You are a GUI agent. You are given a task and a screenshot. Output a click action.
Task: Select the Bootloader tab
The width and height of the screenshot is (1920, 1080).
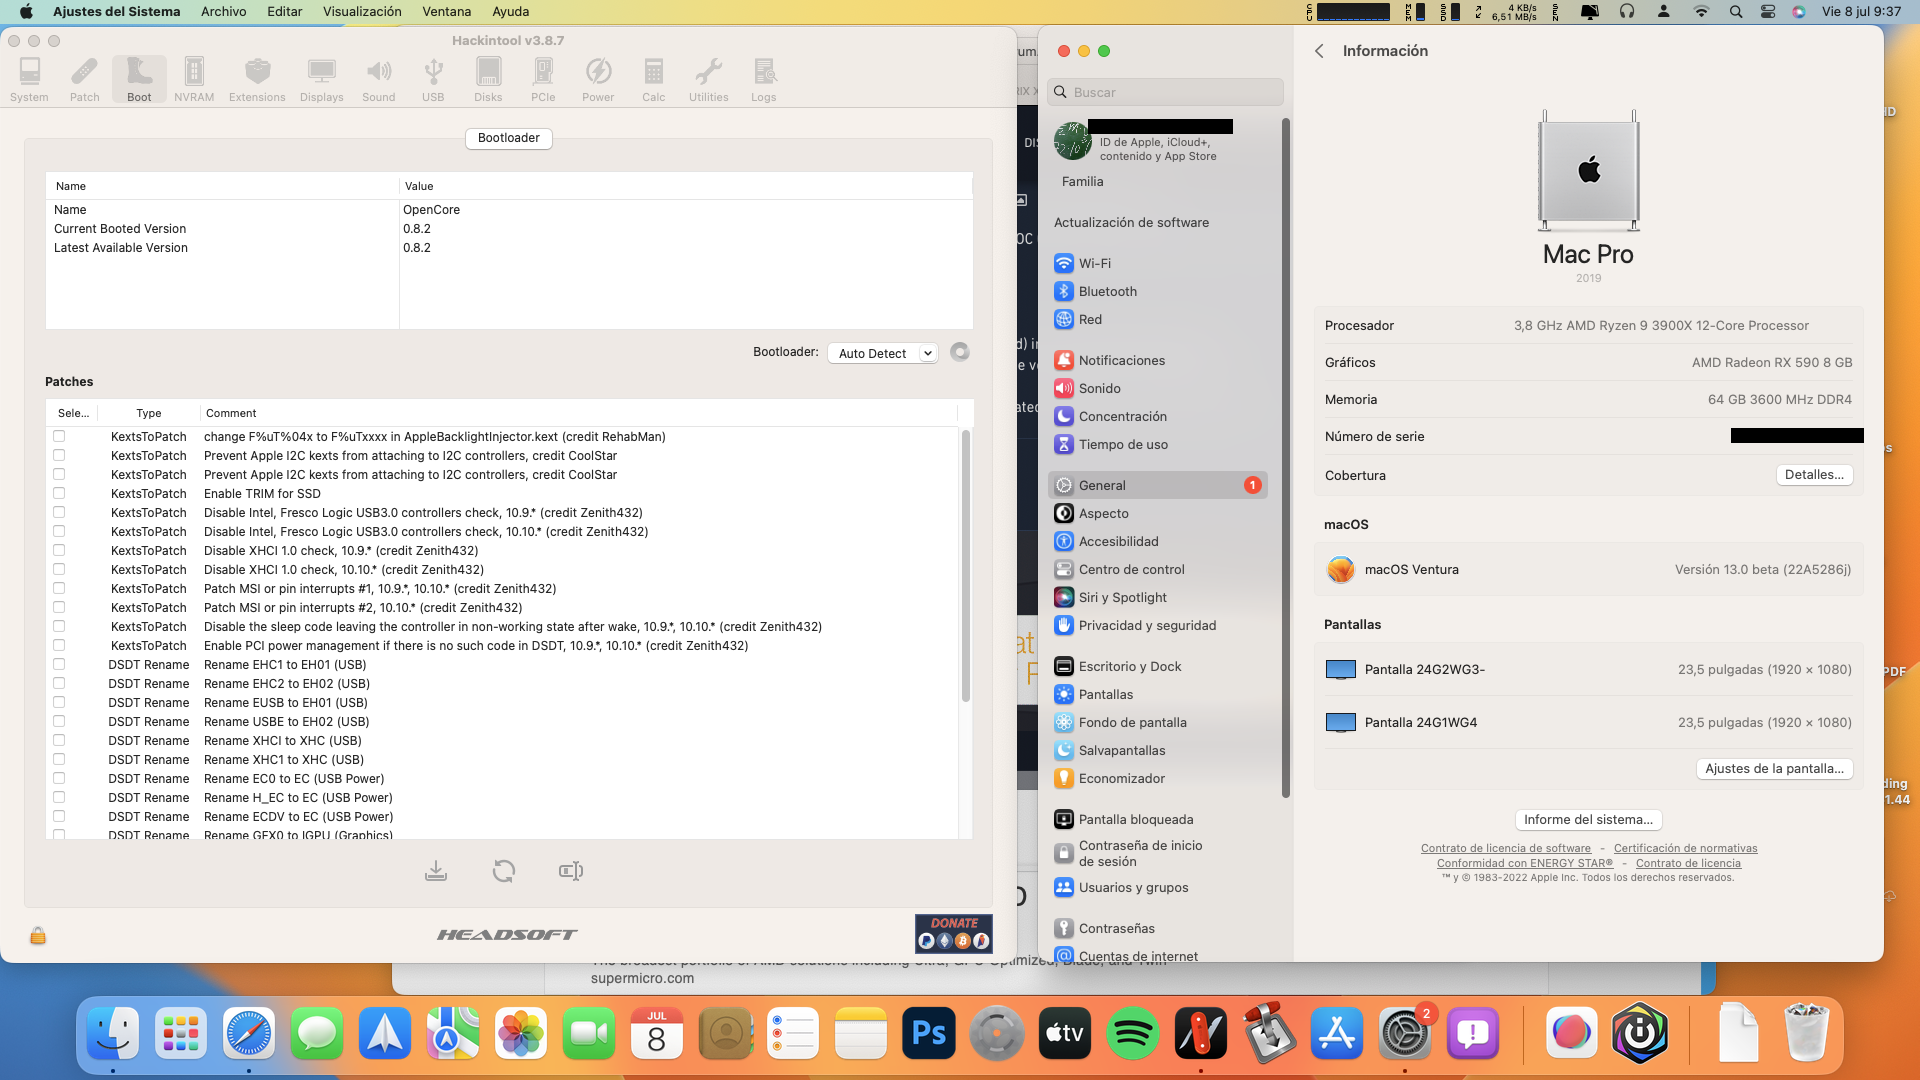pos(508,138)
